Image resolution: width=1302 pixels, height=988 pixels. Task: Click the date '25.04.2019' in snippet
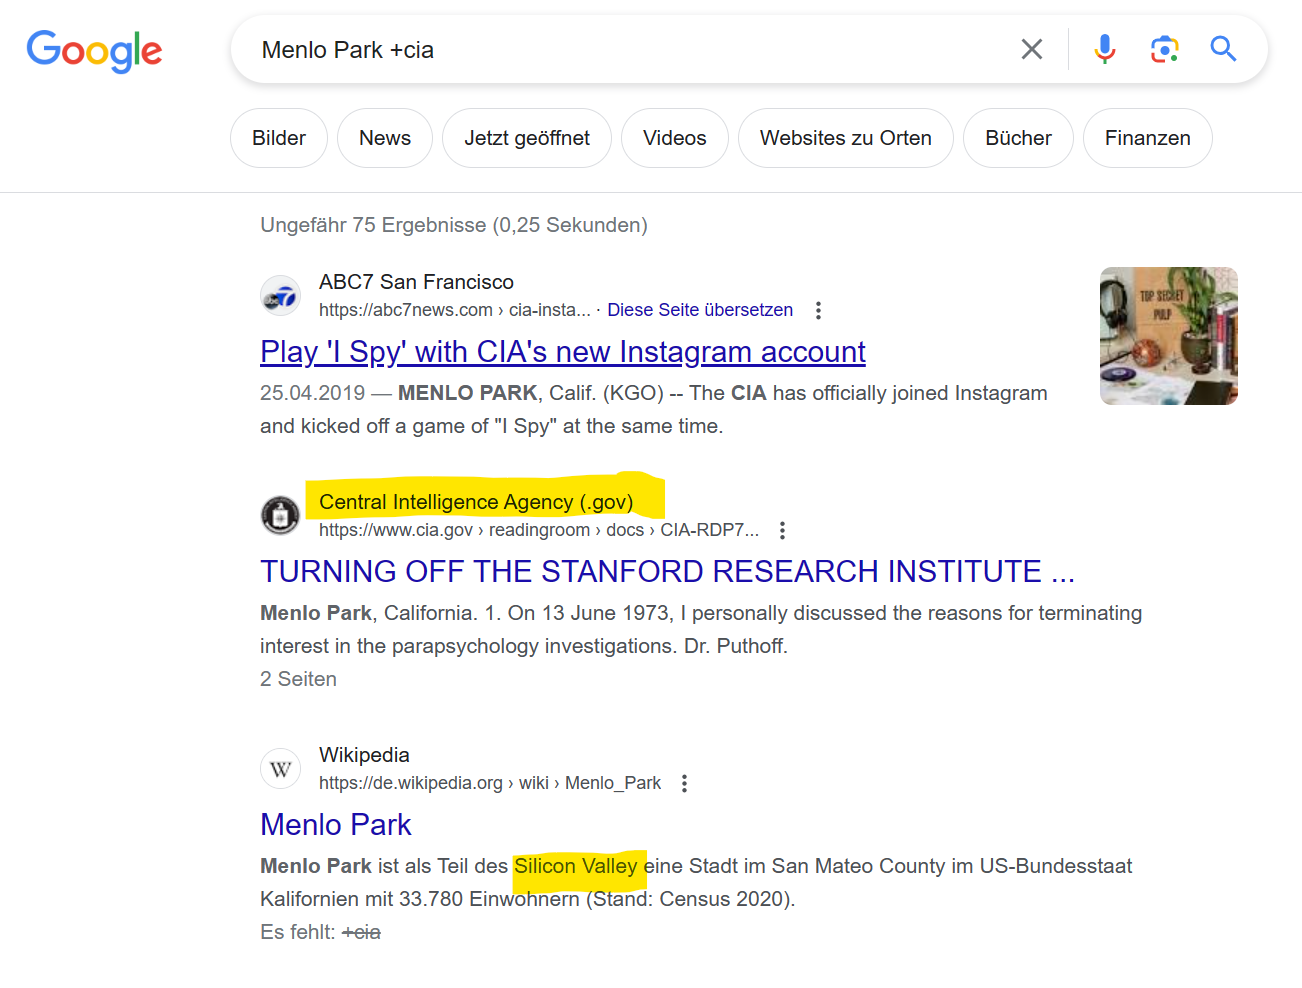(x=313, y=393)
